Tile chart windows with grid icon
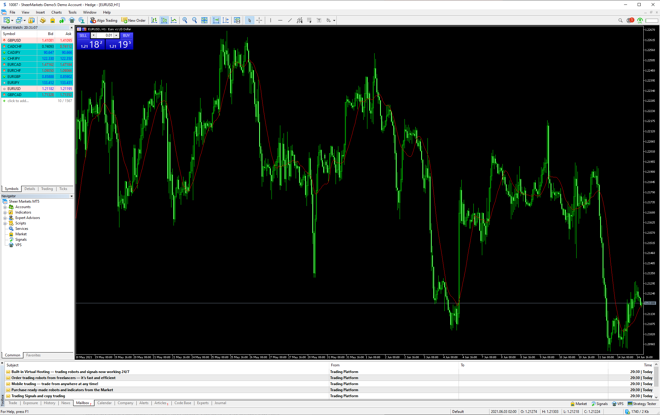The width and height of the screenshot is (660, 415). pyautogui.click(x=204, y=20)
